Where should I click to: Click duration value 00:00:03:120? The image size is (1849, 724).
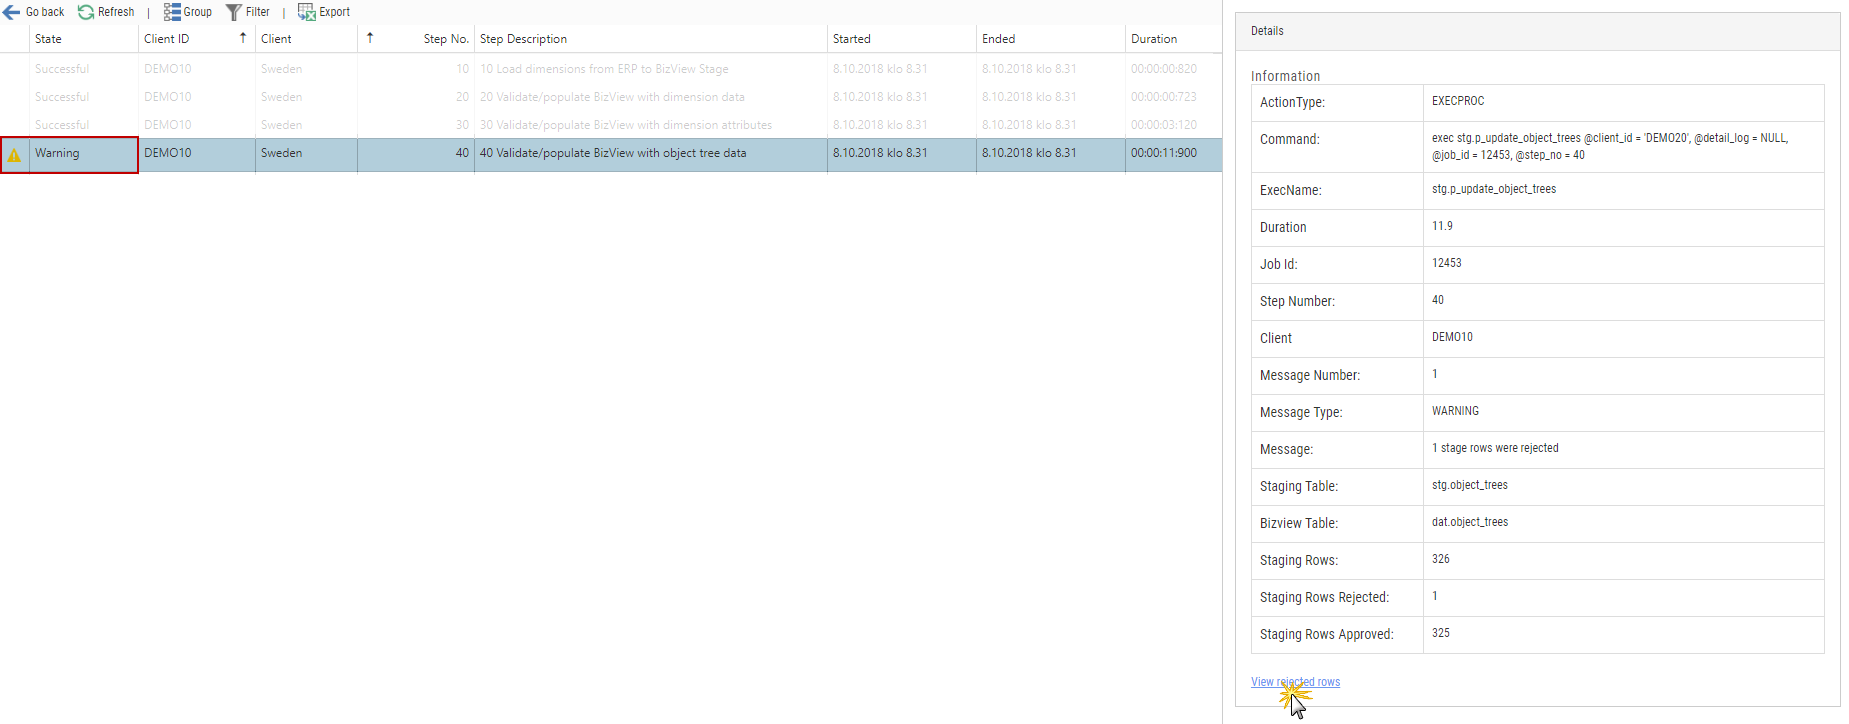(x=1164, y=125)
